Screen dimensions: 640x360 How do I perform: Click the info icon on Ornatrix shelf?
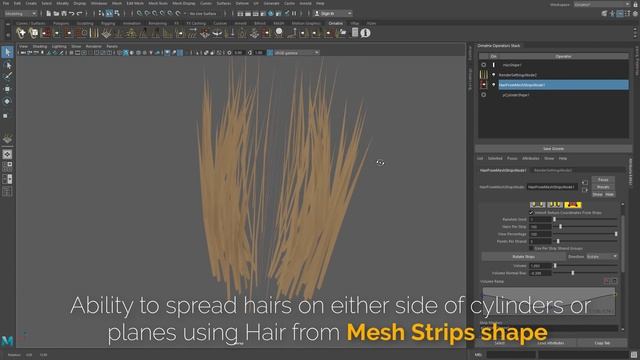click(x=365, y=33)
